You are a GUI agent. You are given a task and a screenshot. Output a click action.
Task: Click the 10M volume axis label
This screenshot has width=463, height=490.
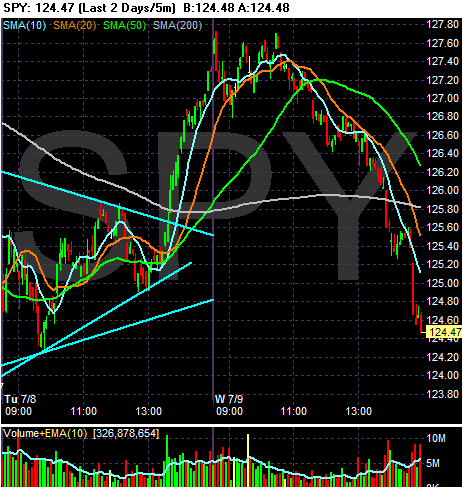[x=436, y=438]
